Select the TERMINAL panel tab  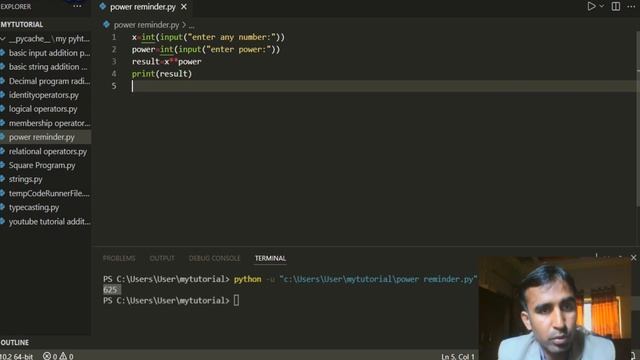click(x=270, y=258)
